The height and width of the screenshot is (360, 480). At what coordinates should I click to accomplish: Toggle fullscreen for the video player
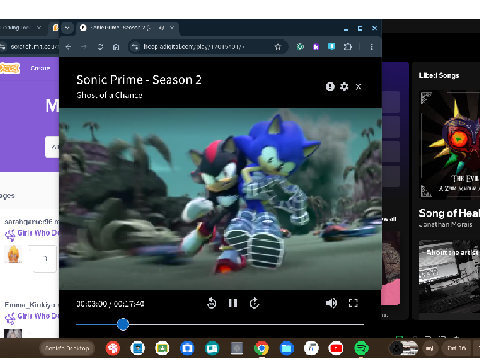coord(353,303)
